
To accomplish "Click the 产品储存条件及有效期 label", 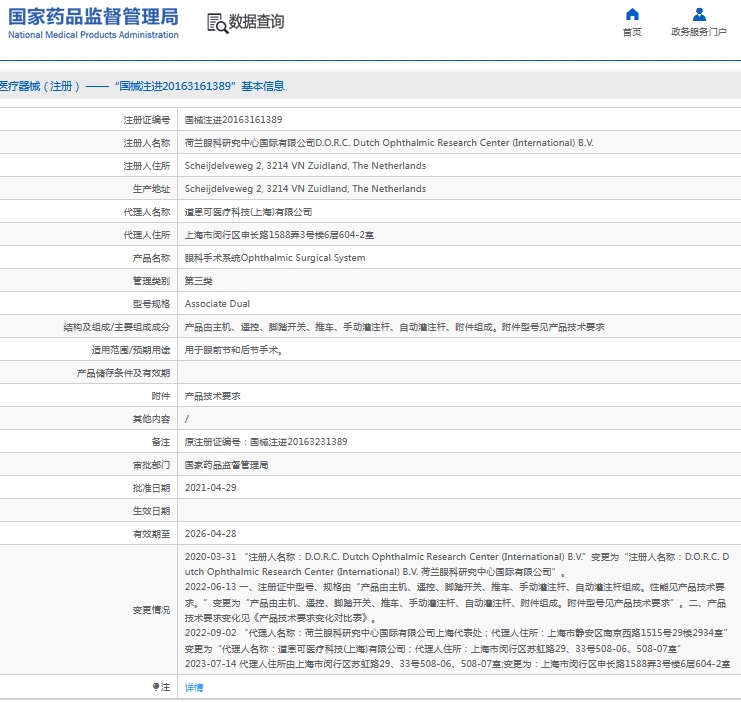I will pyautogui.click(x=123, y=373).
